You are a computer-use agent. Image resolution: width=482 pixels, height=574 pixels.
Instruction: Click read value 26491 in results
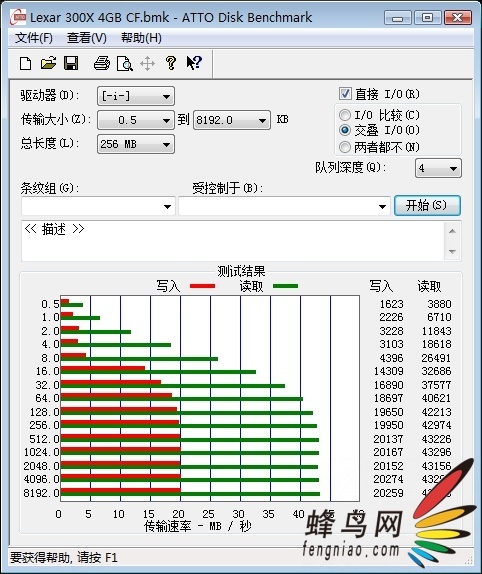[x=436, y=358]
